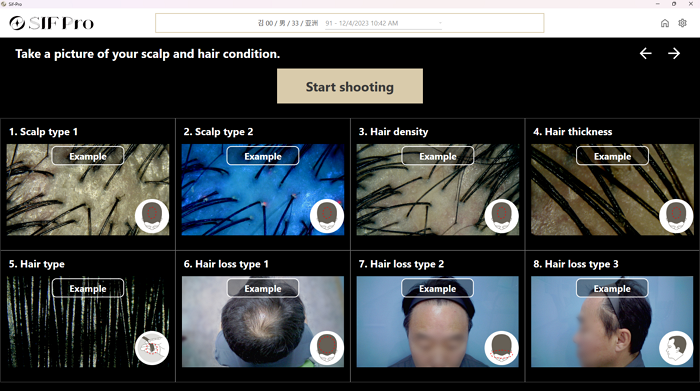
Task: Start shooting scalp pictures
Action: [x=350, y=86]
